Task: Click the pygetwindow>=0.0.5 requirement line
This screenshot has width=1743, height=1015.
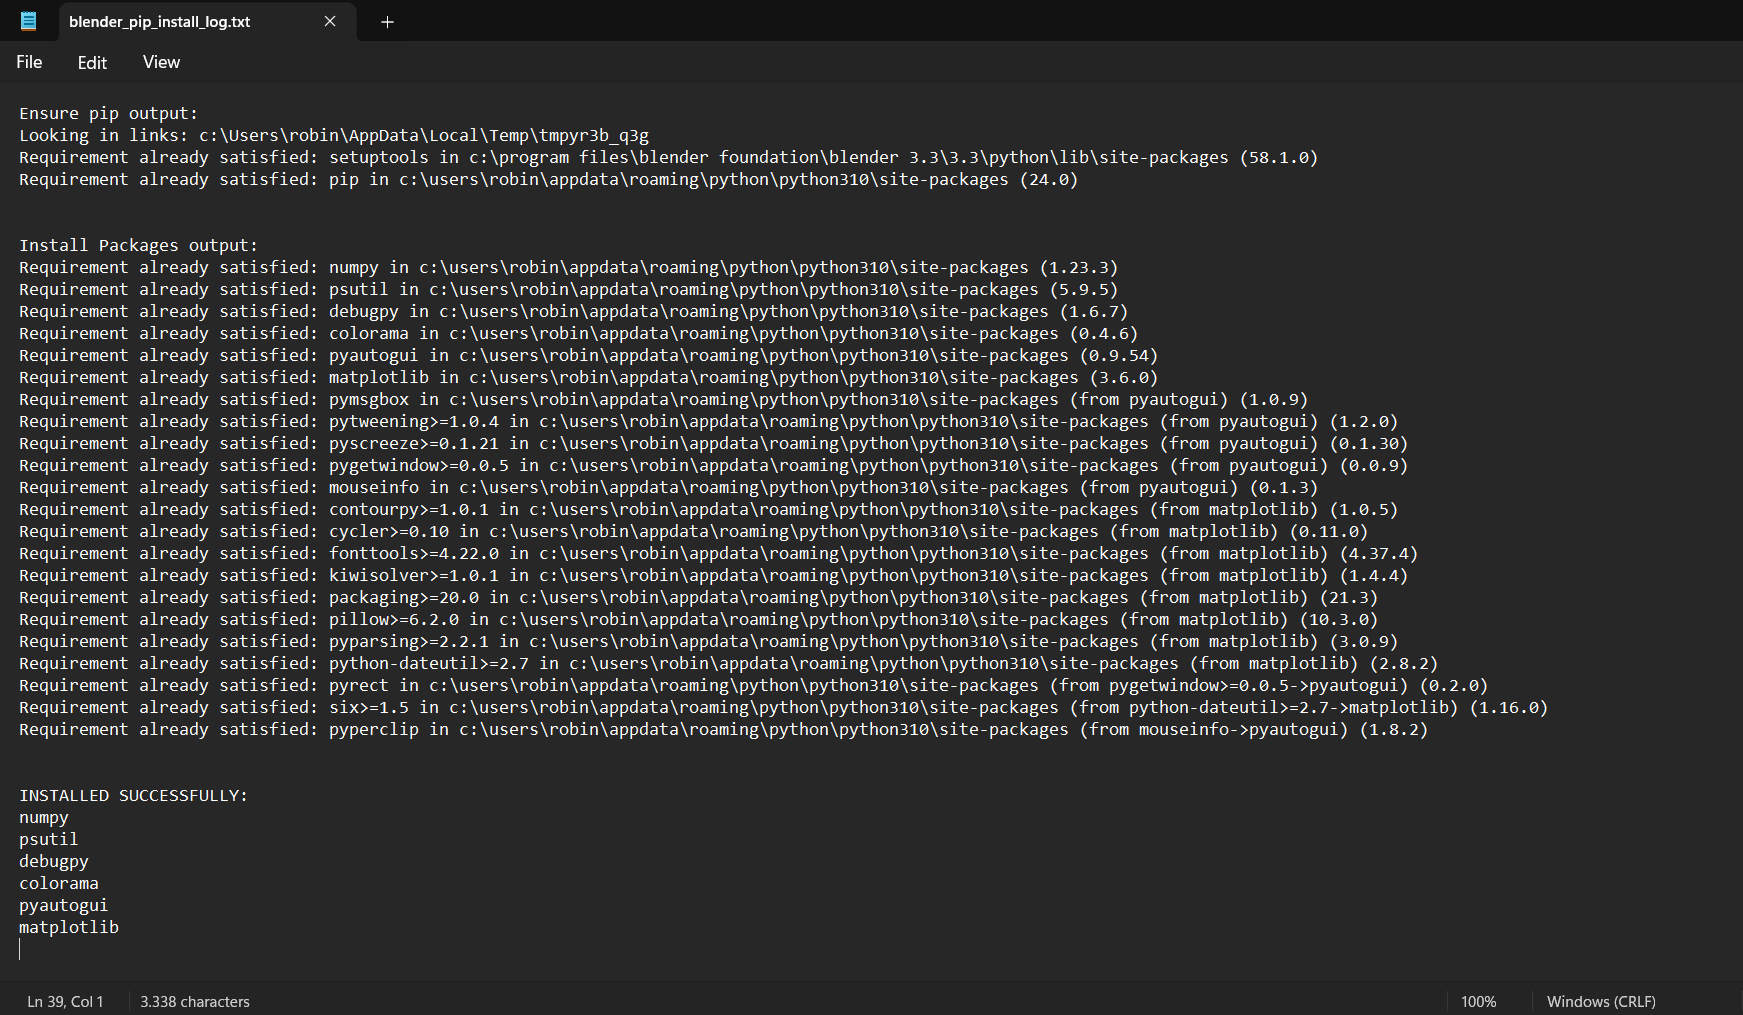Action: pyautogui.click(x=713, y=465)
